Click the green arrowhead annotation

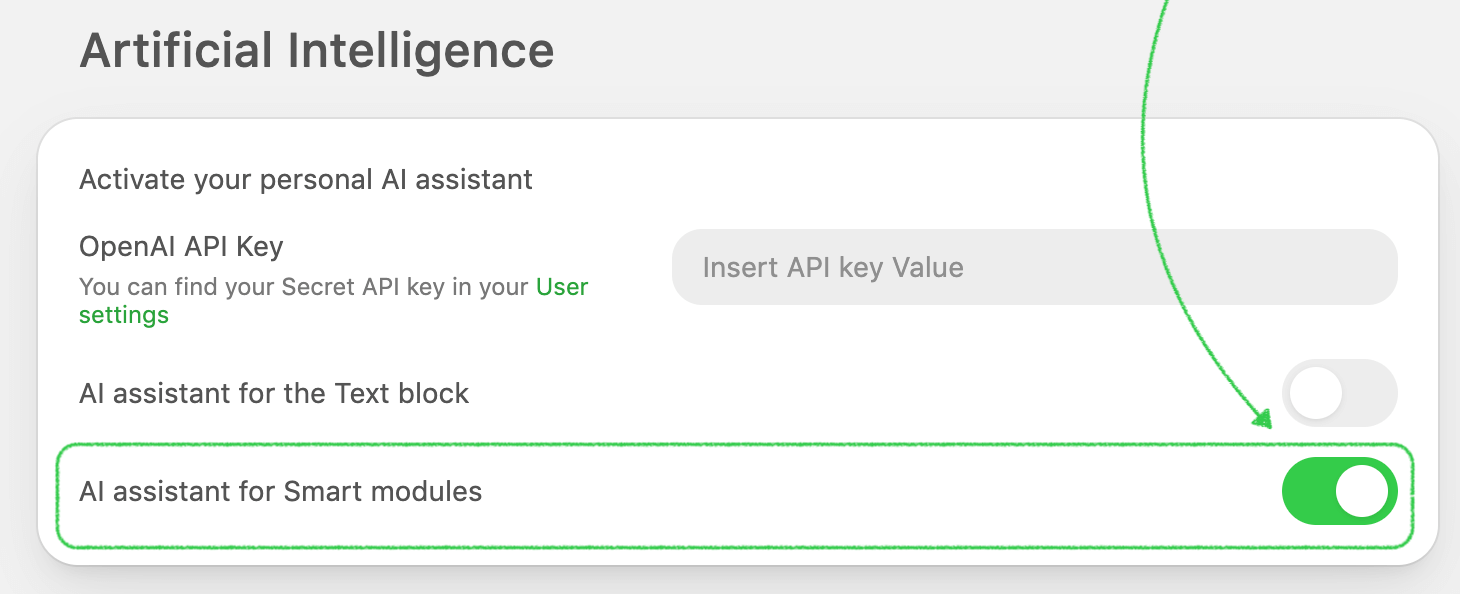pos(1262,418)
